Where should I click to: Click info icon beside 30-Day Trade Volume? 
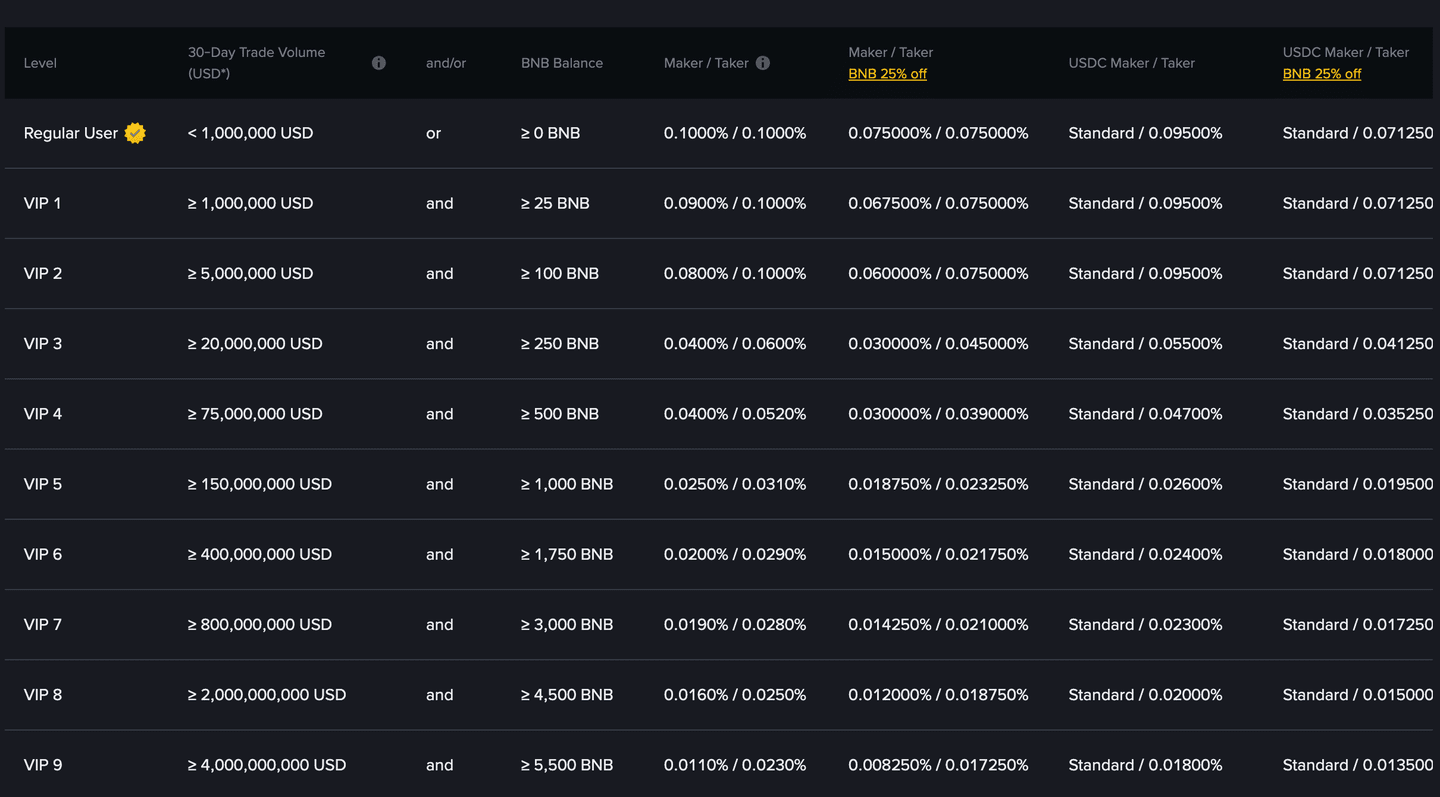pyautogui.click(x=379, y=63)
